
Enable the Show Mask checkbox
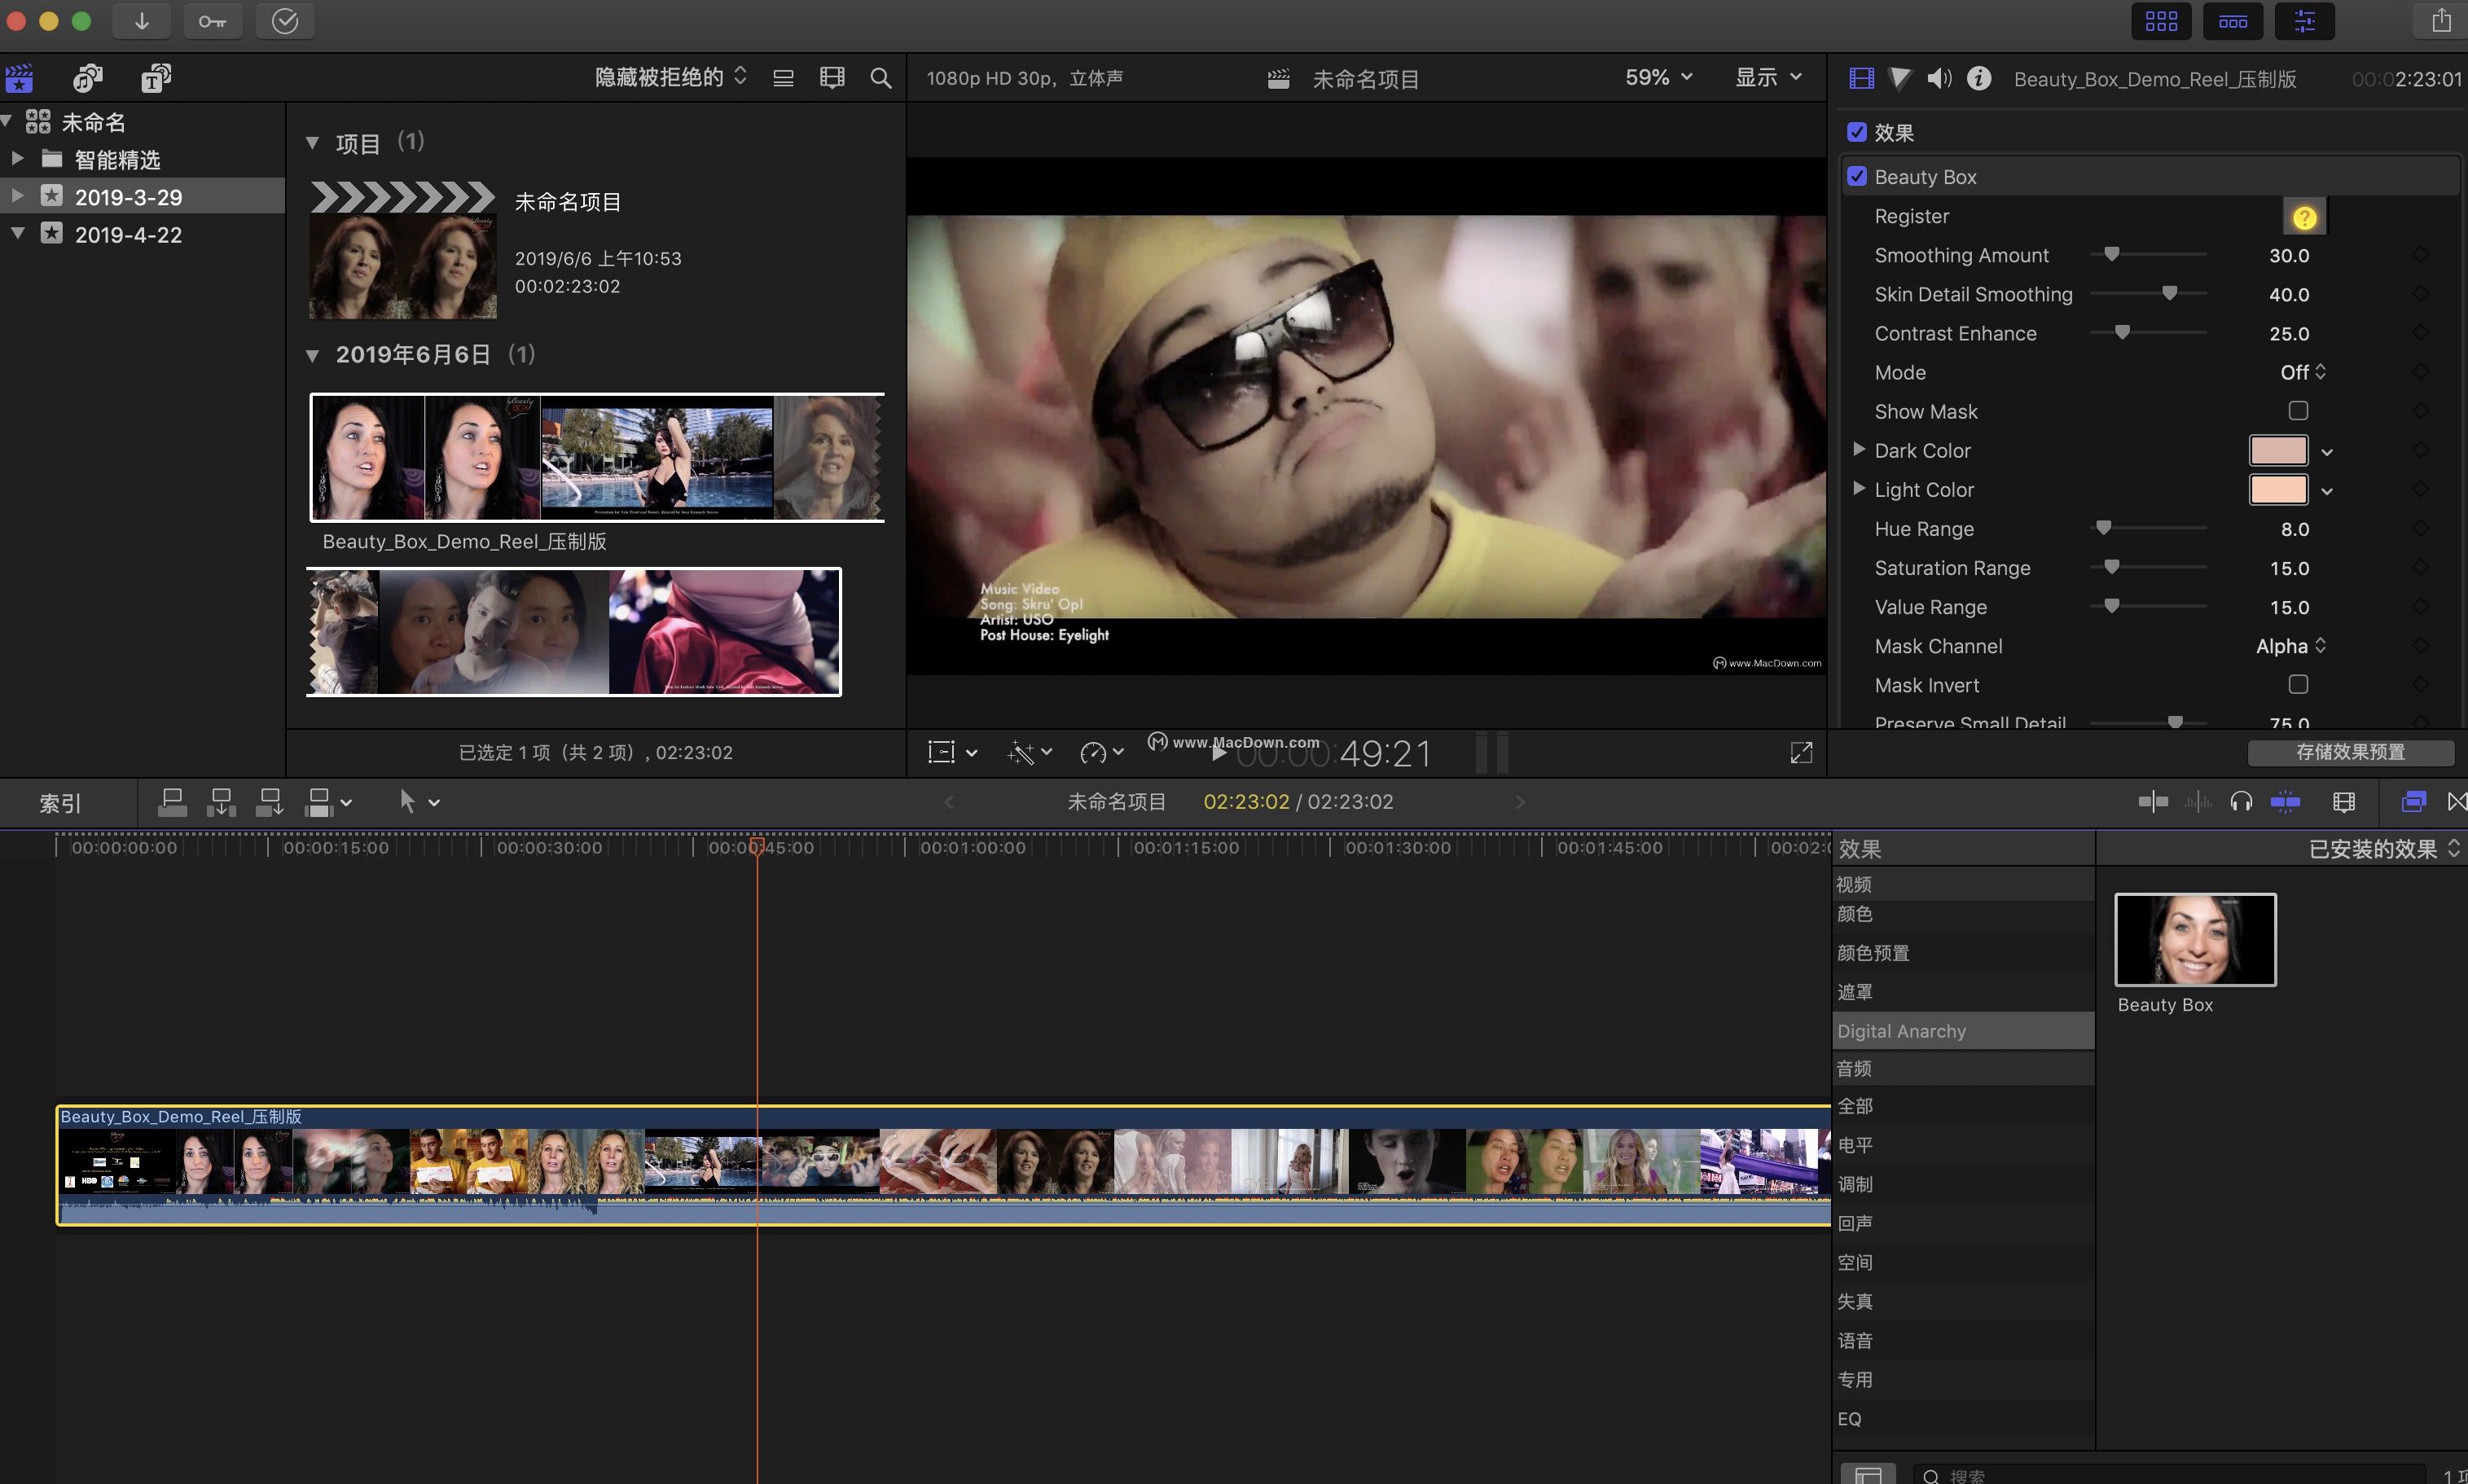point(2298,411)
